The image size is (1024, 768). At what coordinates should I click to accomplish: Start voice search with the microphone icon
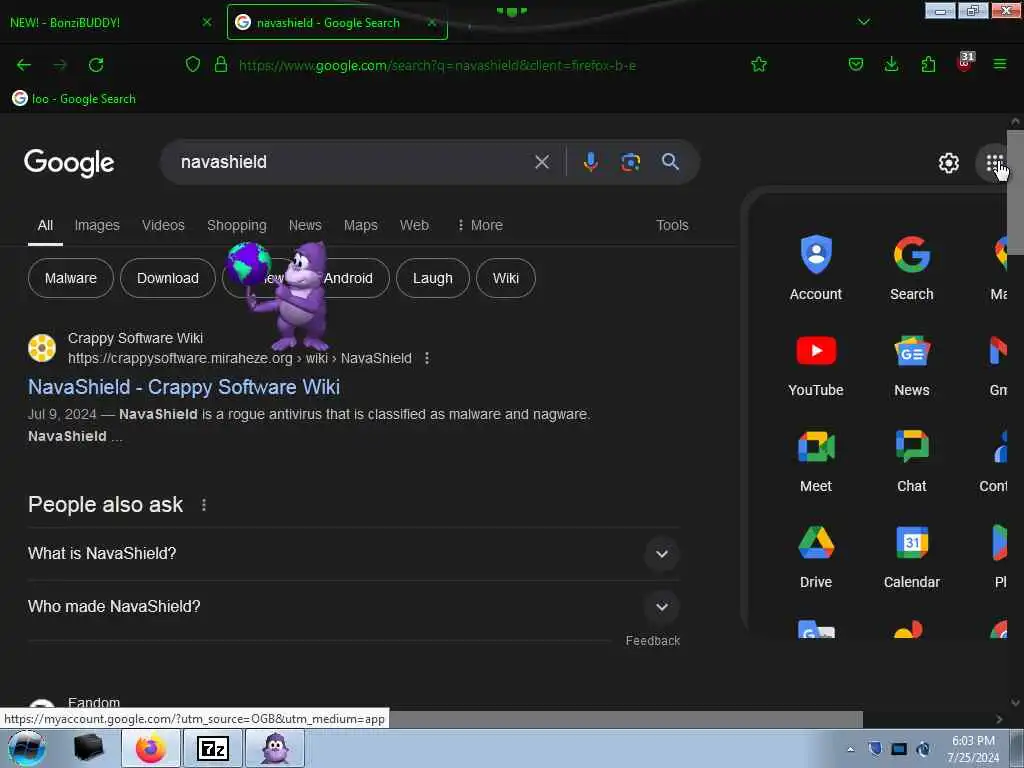pyautogui.click(x=590, y=162)
